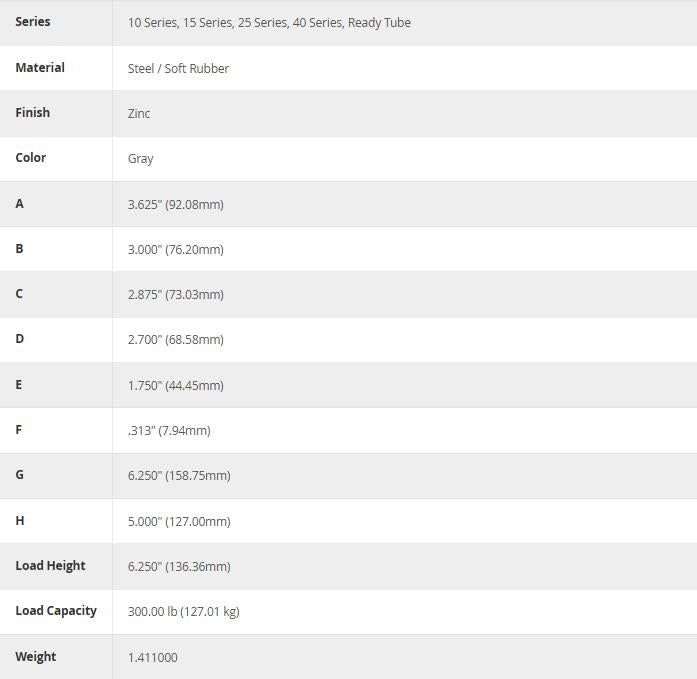
Task: Click the Load Height label
Action: pyautogui.click(x=50, y=566)
